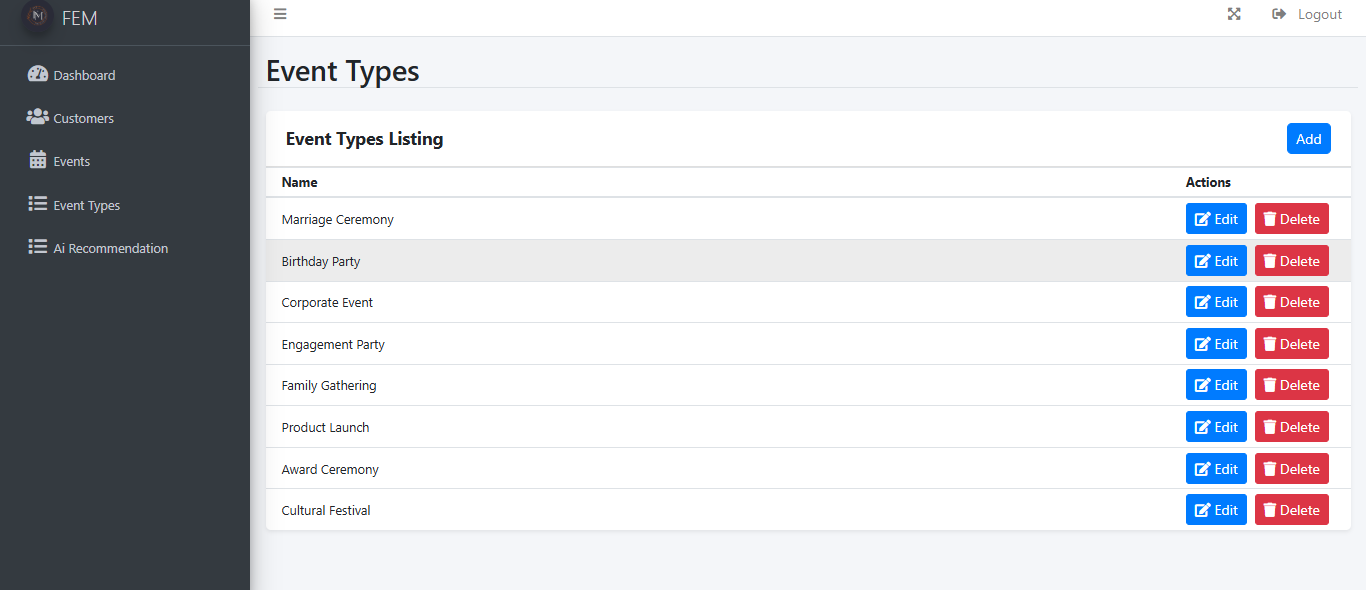1366x590 pixels.
Task: Click the Dashboard gauge icon
Action: (x=38, y=74)
